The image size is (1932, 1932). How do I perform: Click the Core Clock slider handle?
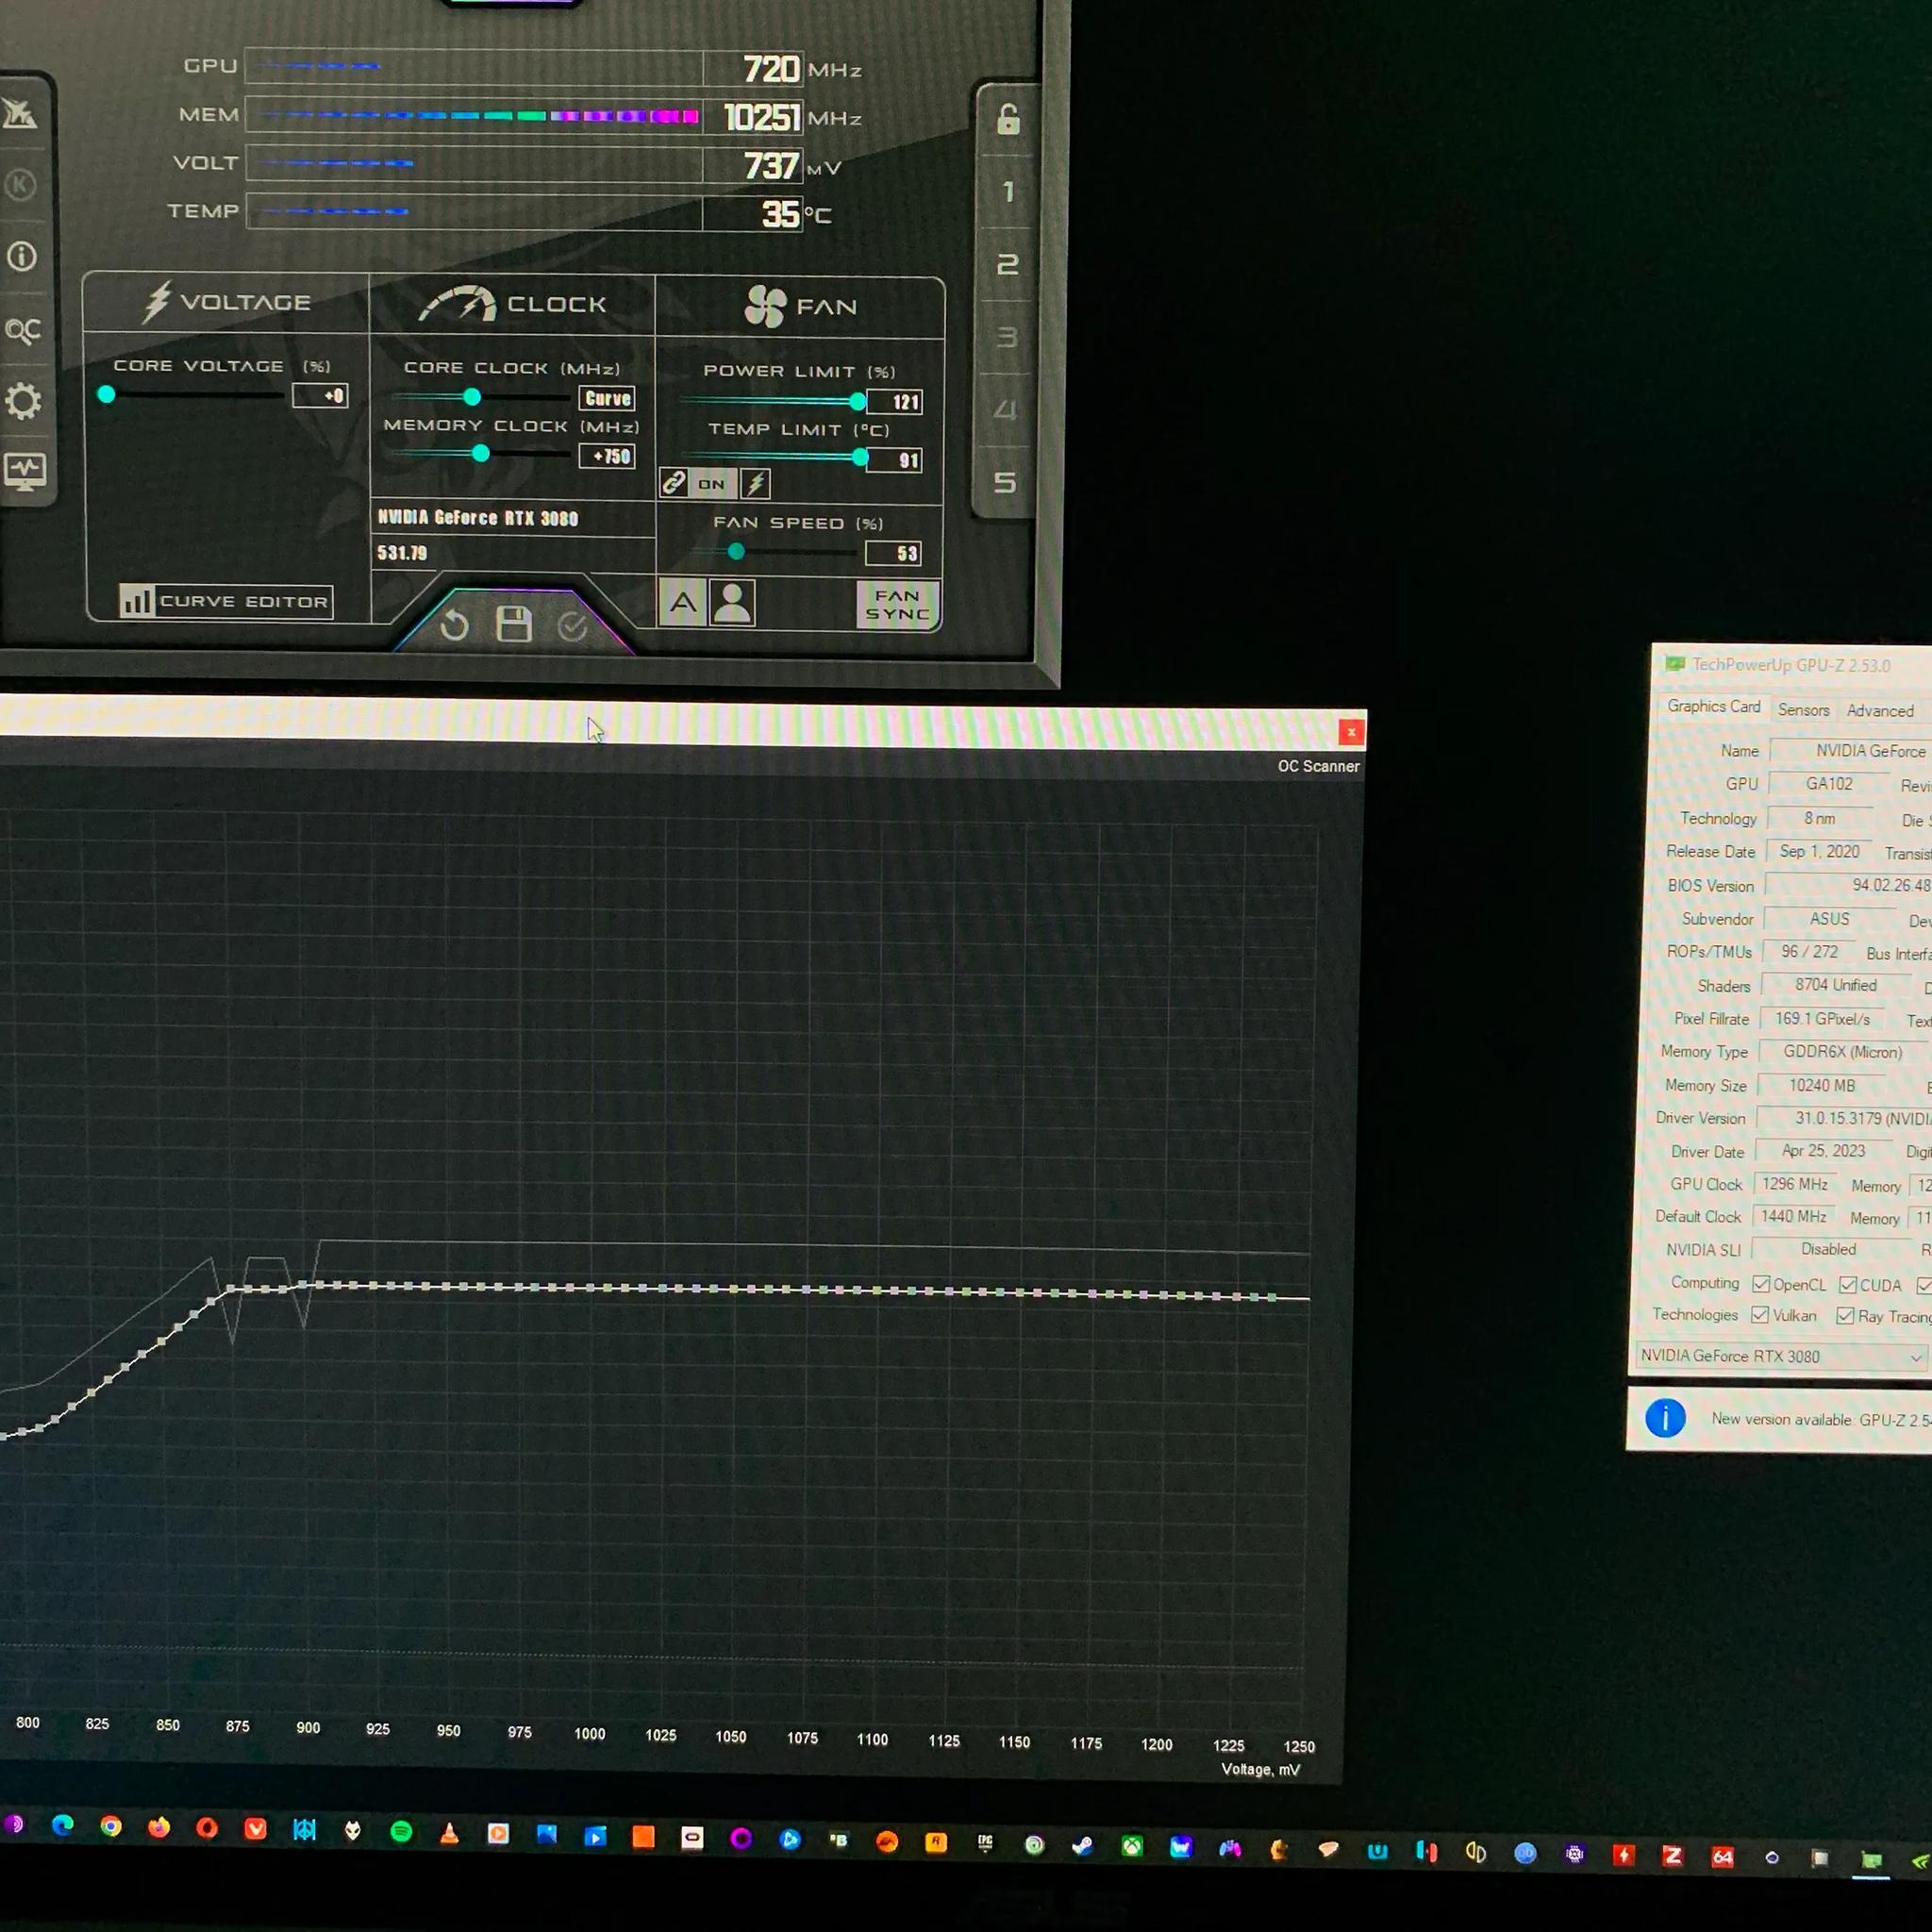472,397
